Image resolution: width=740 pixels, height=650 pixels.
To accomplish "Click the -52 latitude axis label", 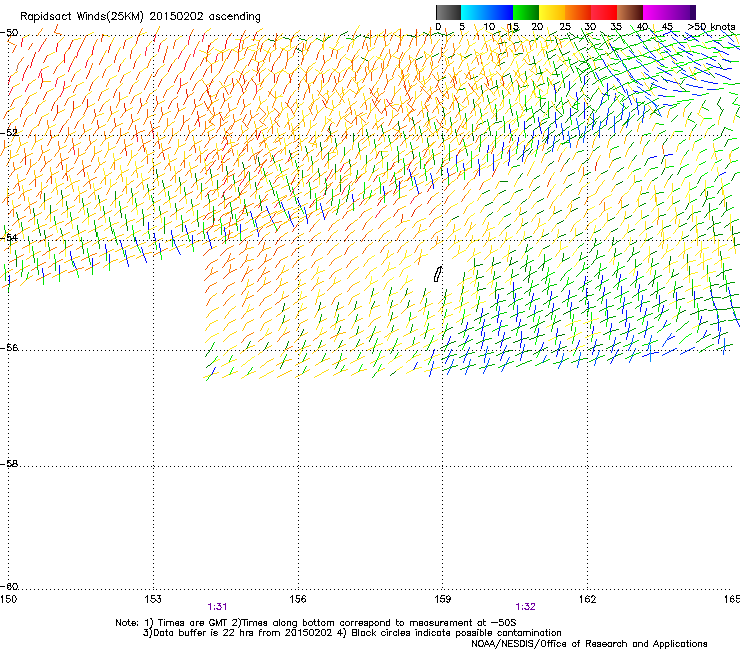I will [9, 133].
